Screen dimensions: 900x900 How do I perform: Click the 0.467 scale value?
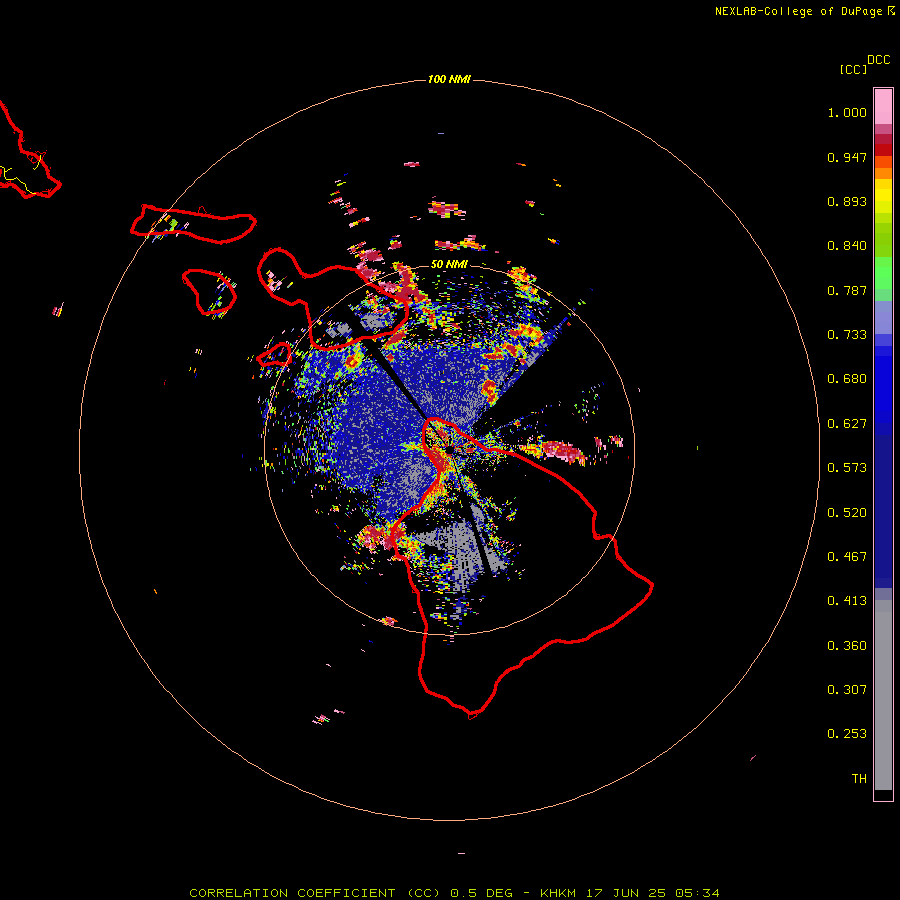(x=847, y=557)
